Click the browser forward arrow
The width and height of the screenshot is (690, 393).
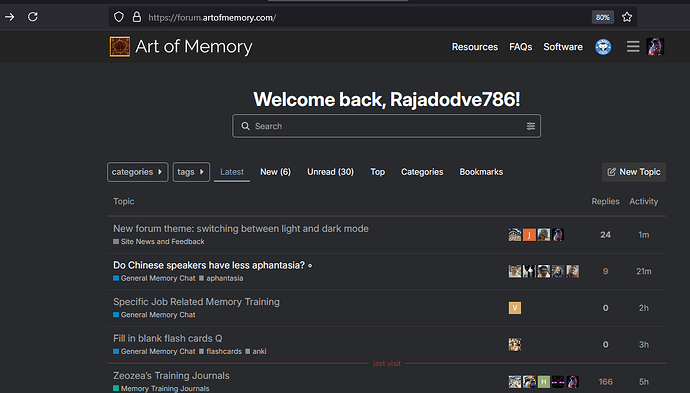pos(10,17)
